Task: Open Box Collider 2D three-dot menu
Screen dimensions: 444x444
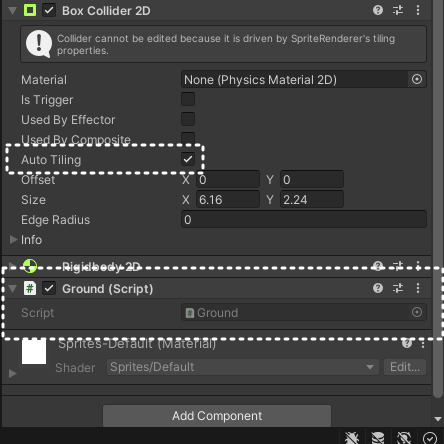Action: coord(418,10)
